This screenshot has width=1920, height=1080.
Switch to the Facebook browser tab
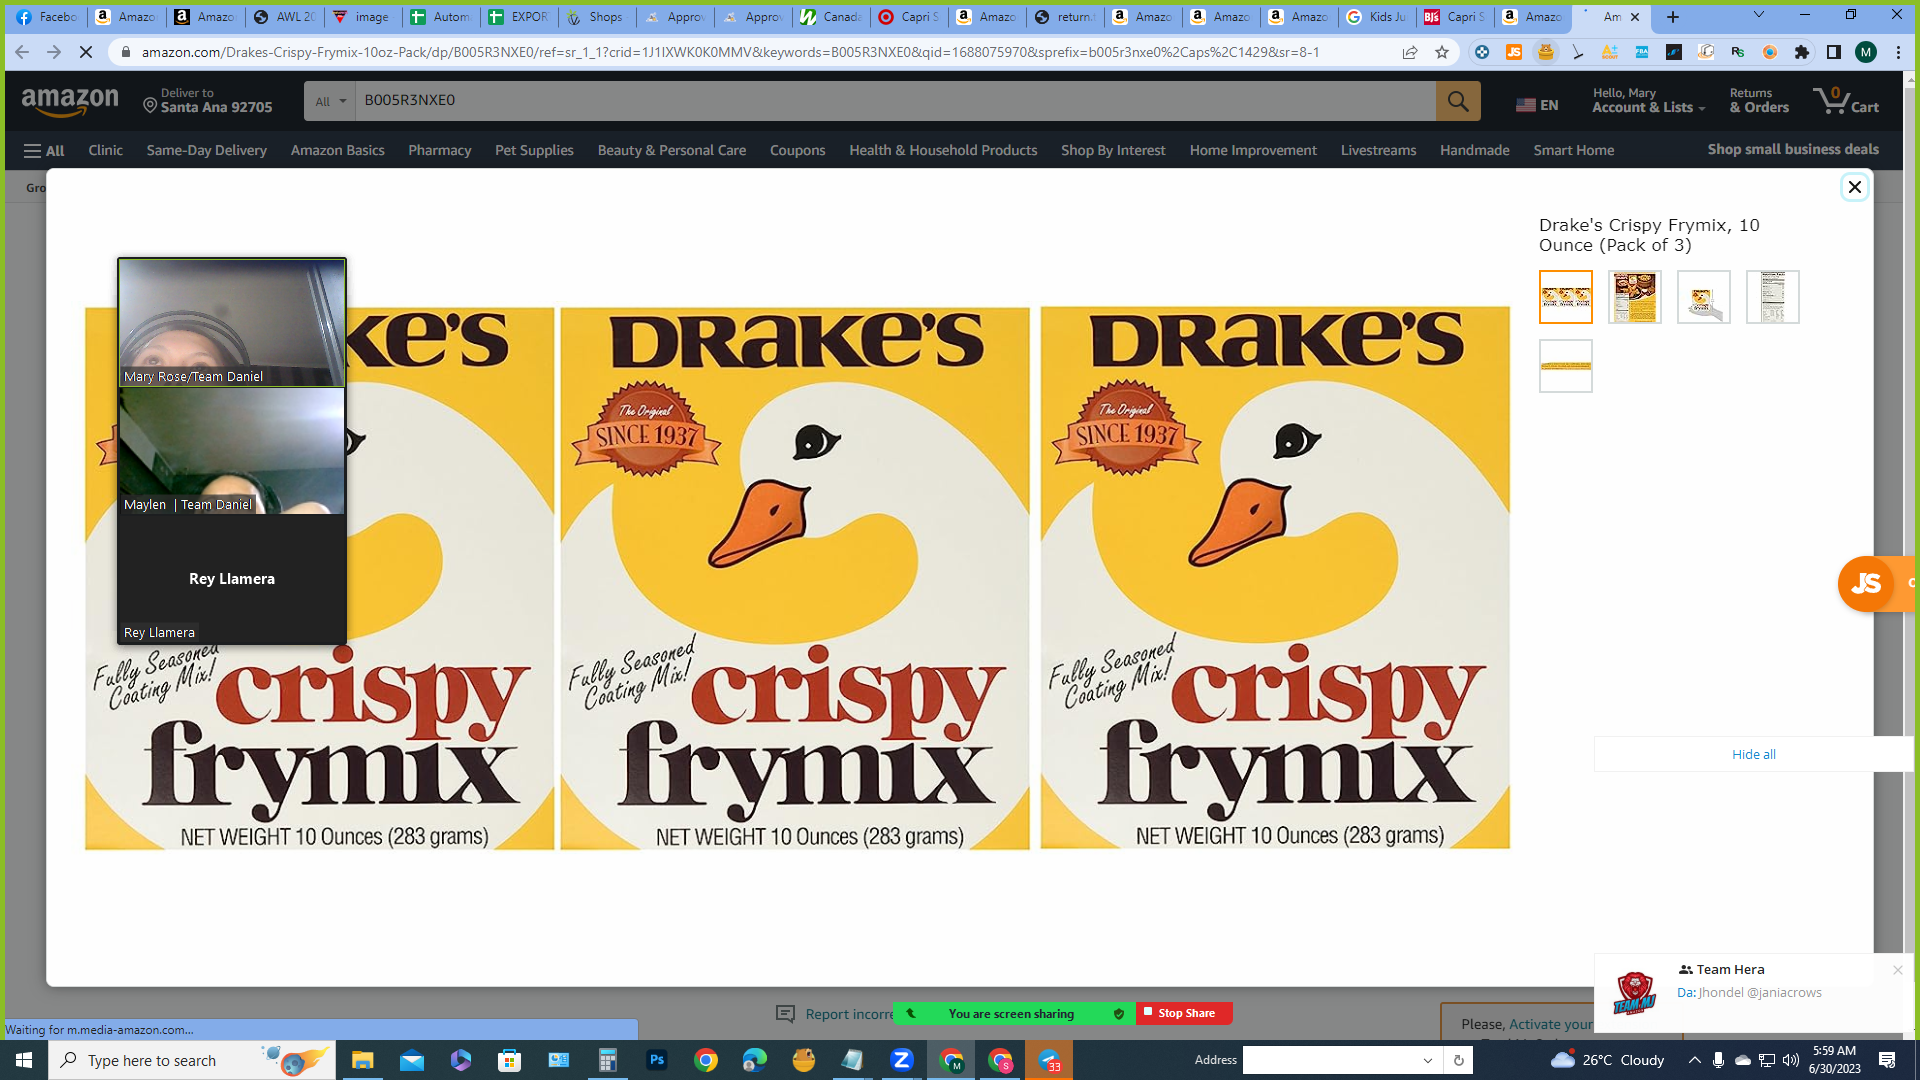pos(46,17)
